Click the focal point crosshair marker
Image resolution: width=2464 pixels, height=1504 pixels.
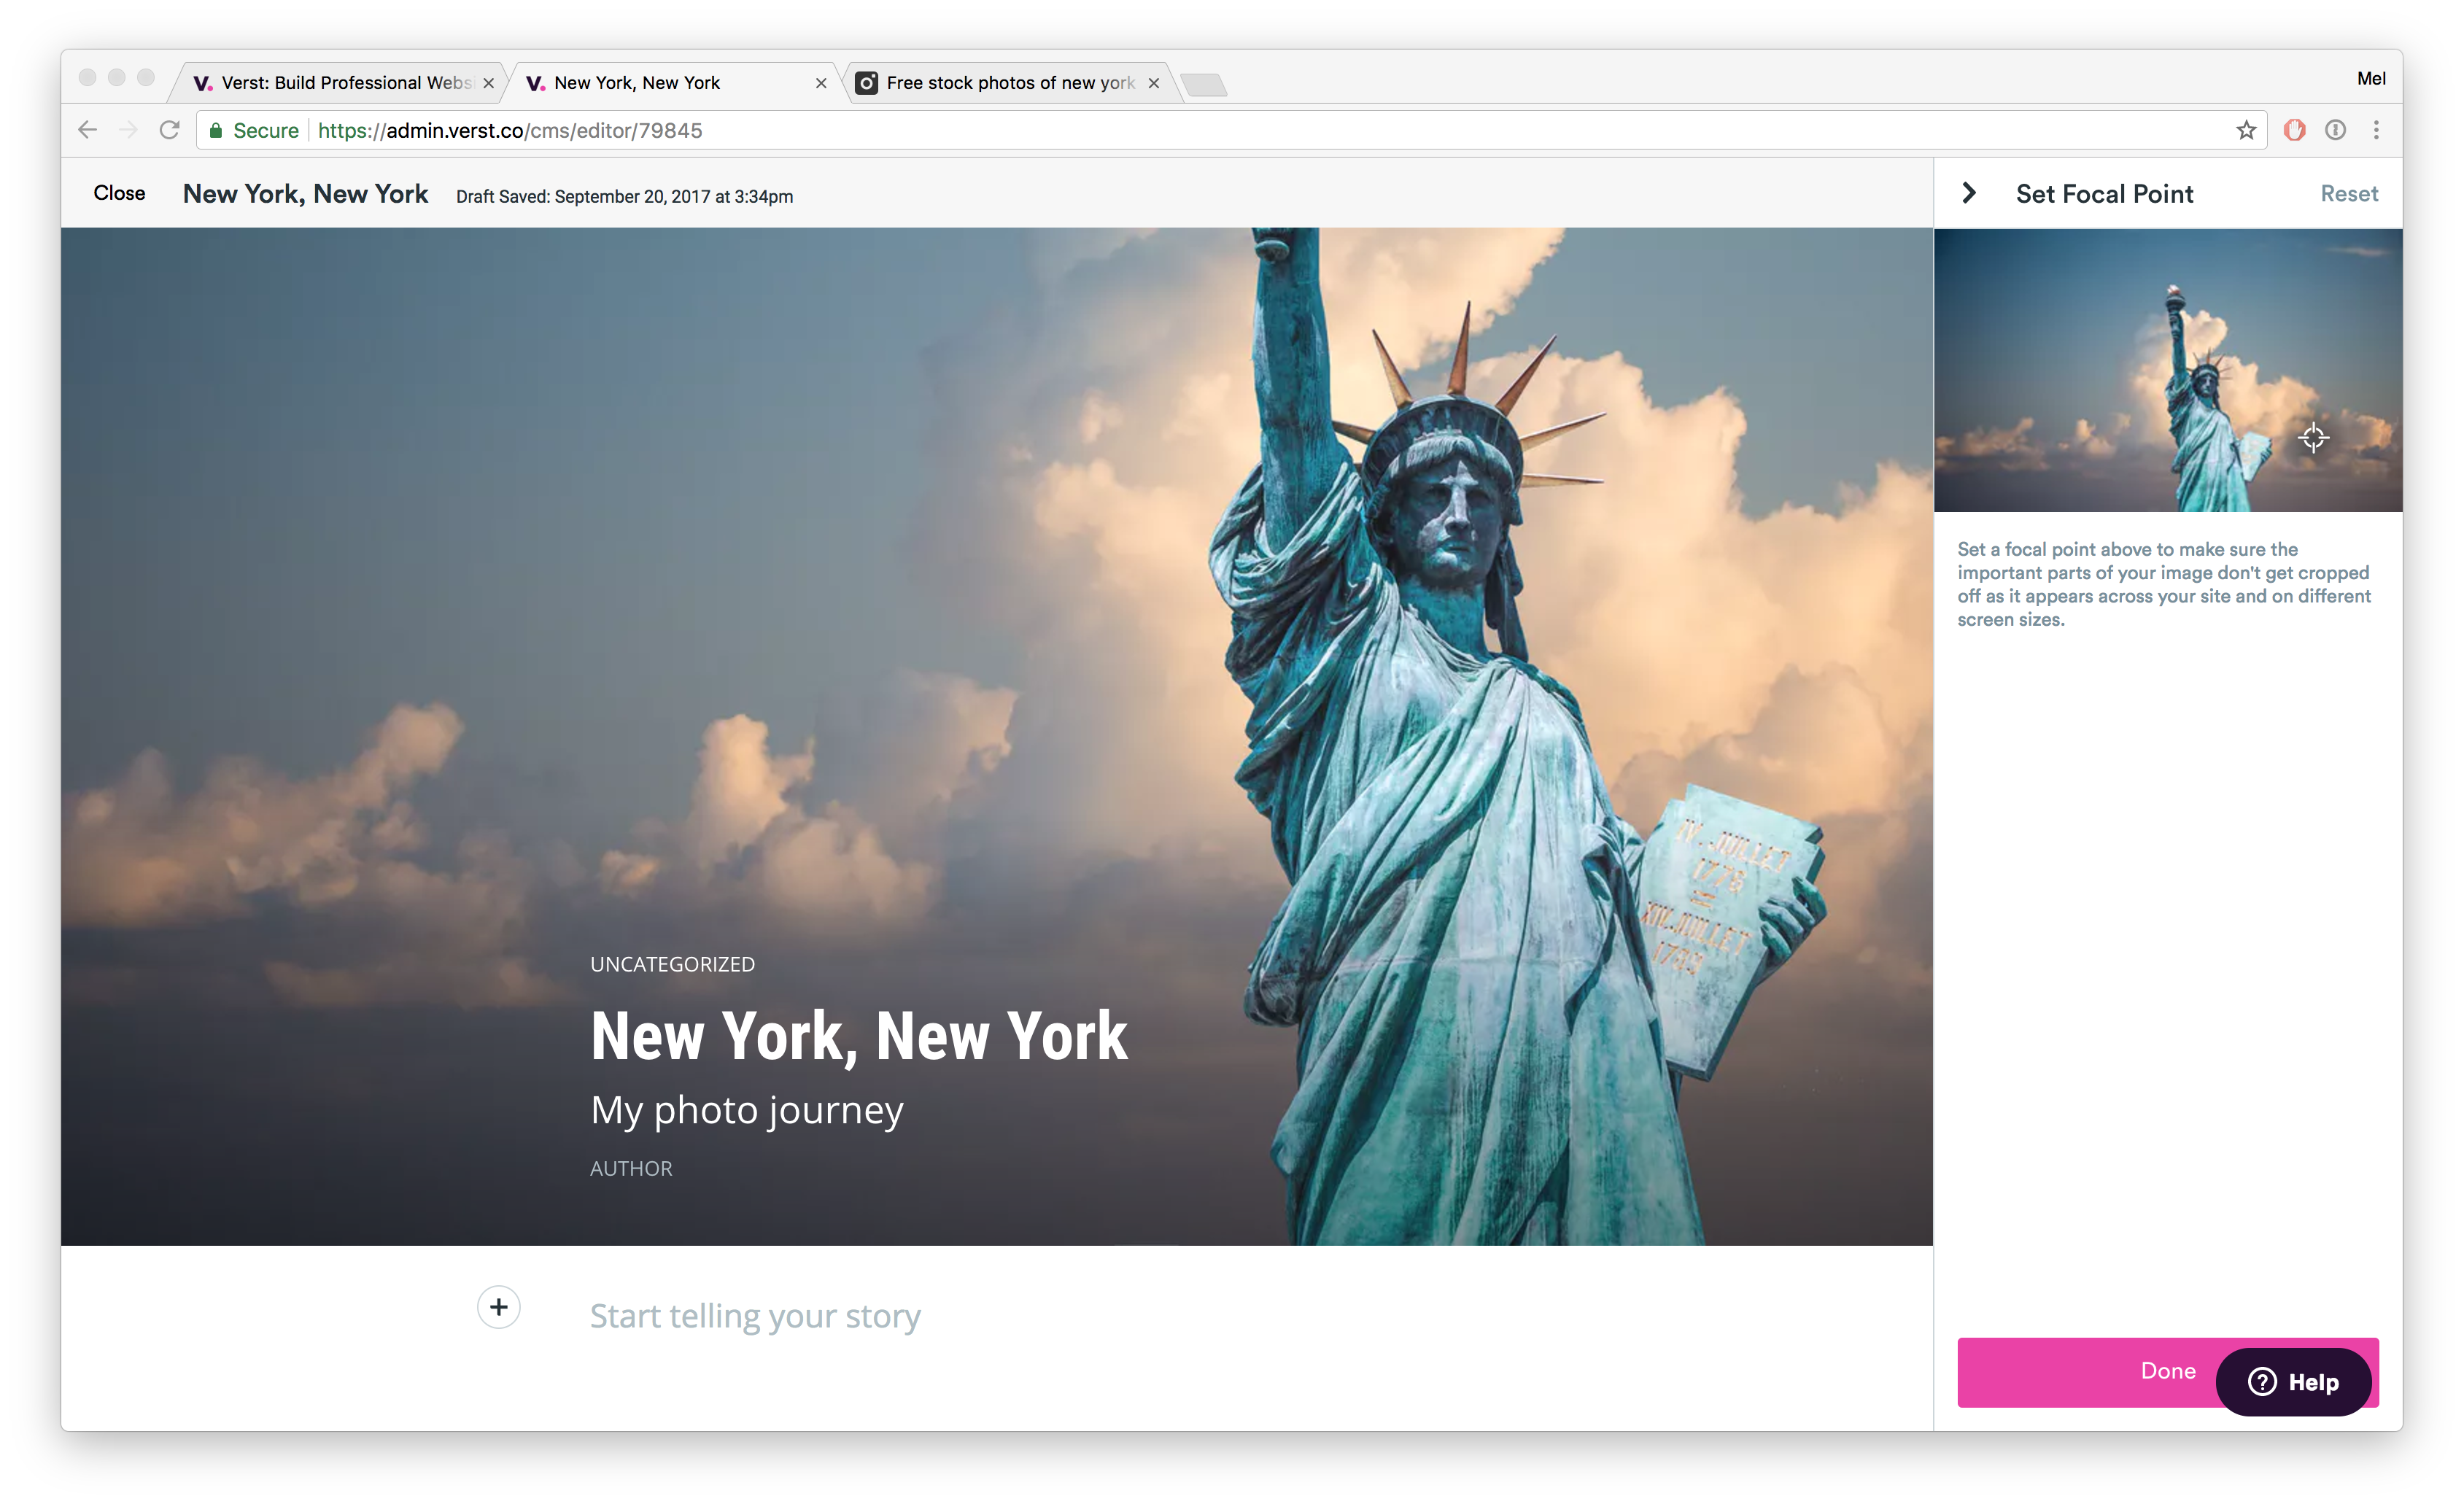(x=2312, y=438)
